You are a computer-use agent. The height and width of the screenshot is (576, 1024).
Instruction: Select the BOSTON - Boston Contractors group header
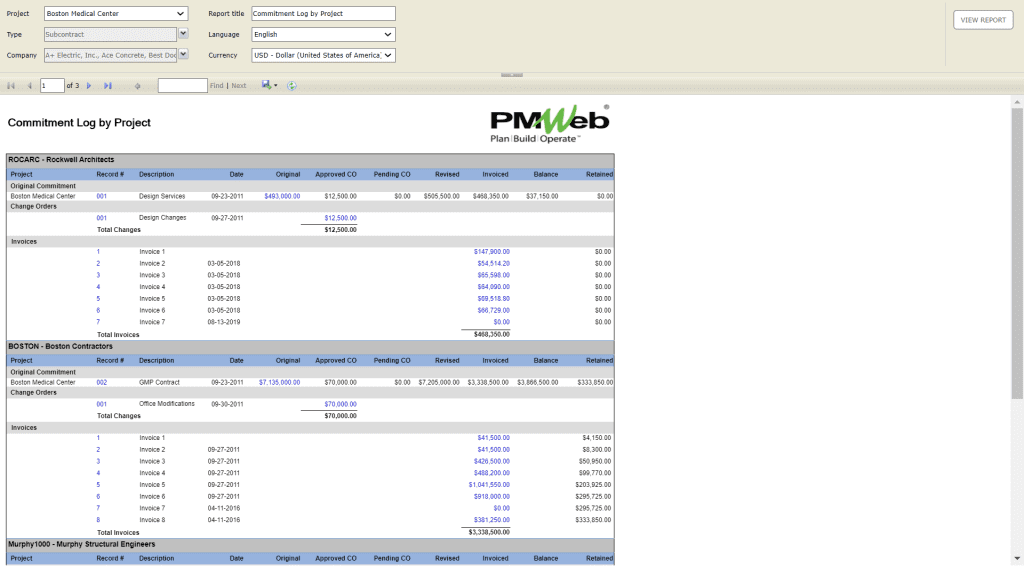point(310,347)
